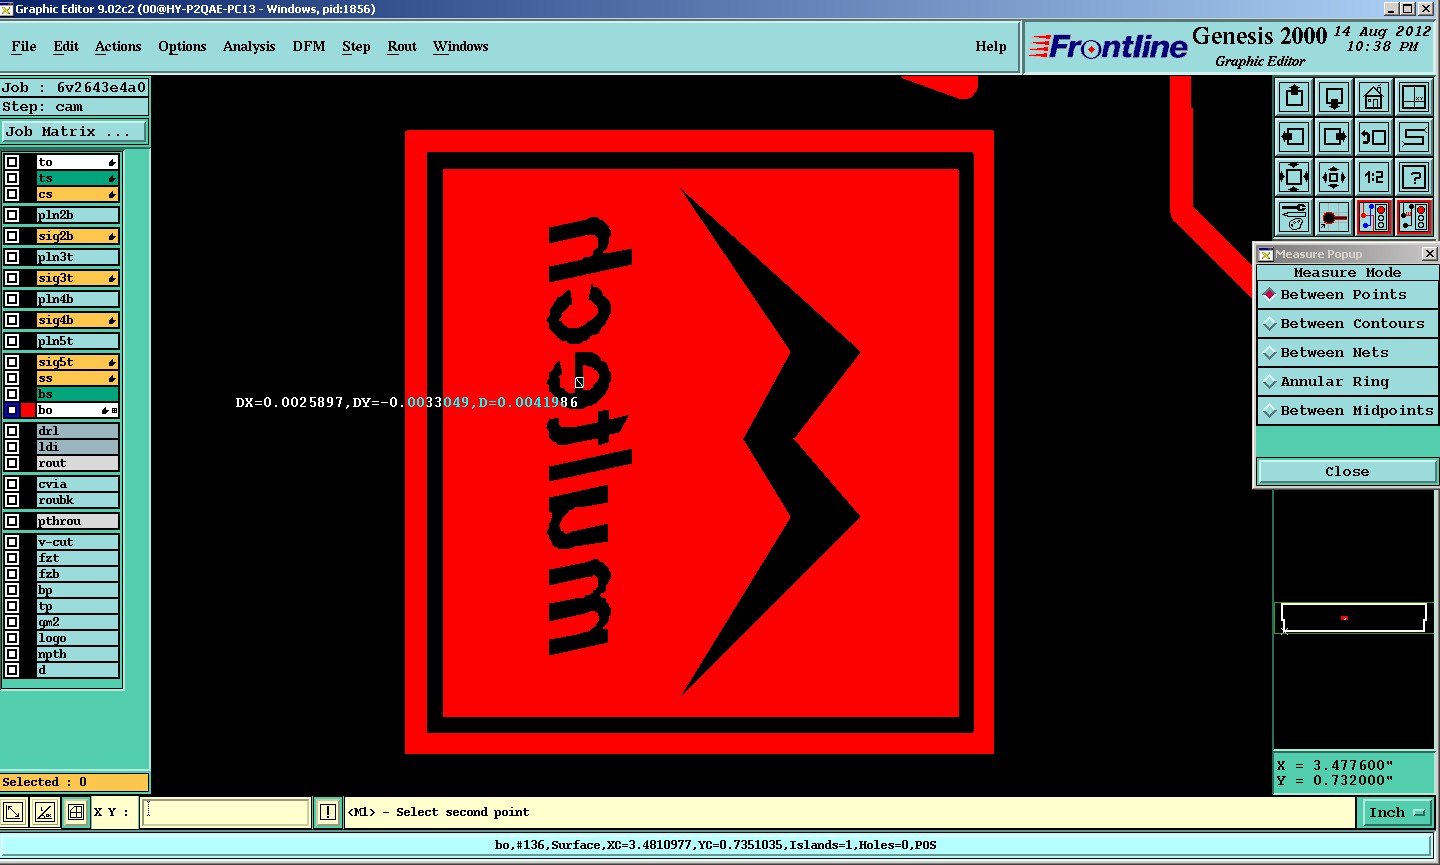Open the Help menu

tap(991, 46)
